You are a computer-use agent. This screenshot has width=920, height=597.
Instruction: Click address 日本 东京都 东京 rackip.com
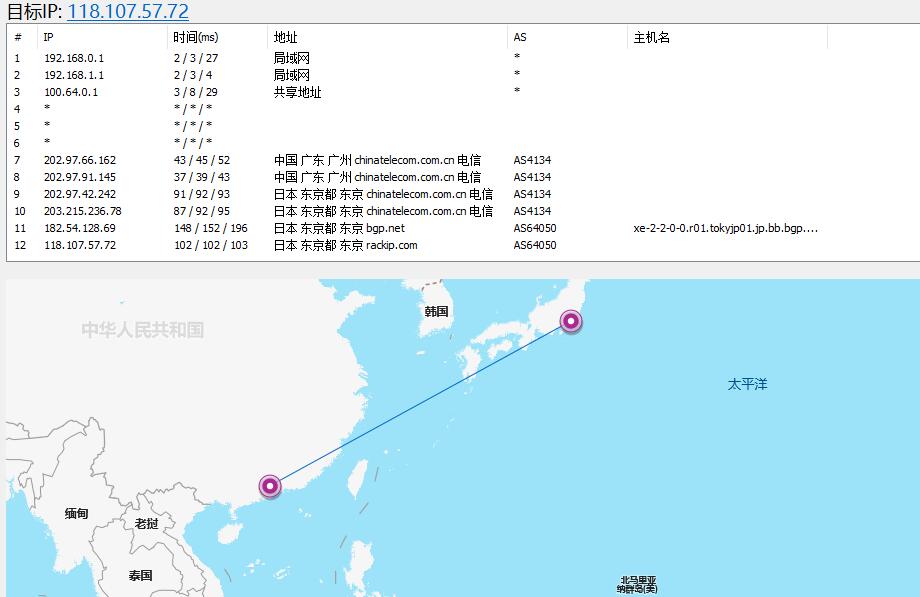346,245
